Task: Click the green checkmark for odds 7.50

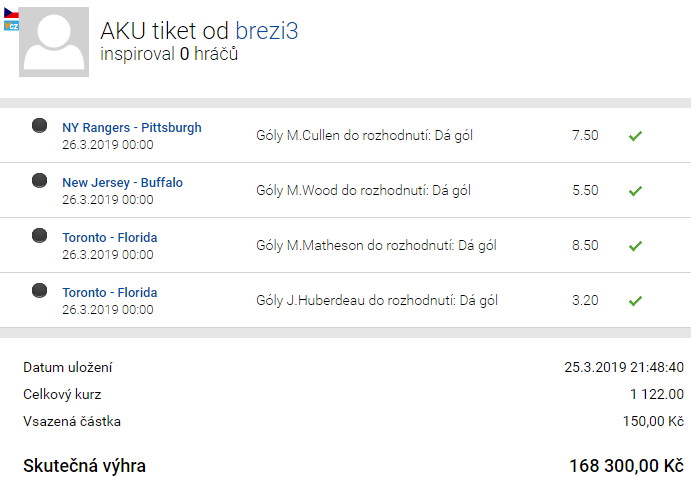Action: pyautogui.click(x=635, y=136)
